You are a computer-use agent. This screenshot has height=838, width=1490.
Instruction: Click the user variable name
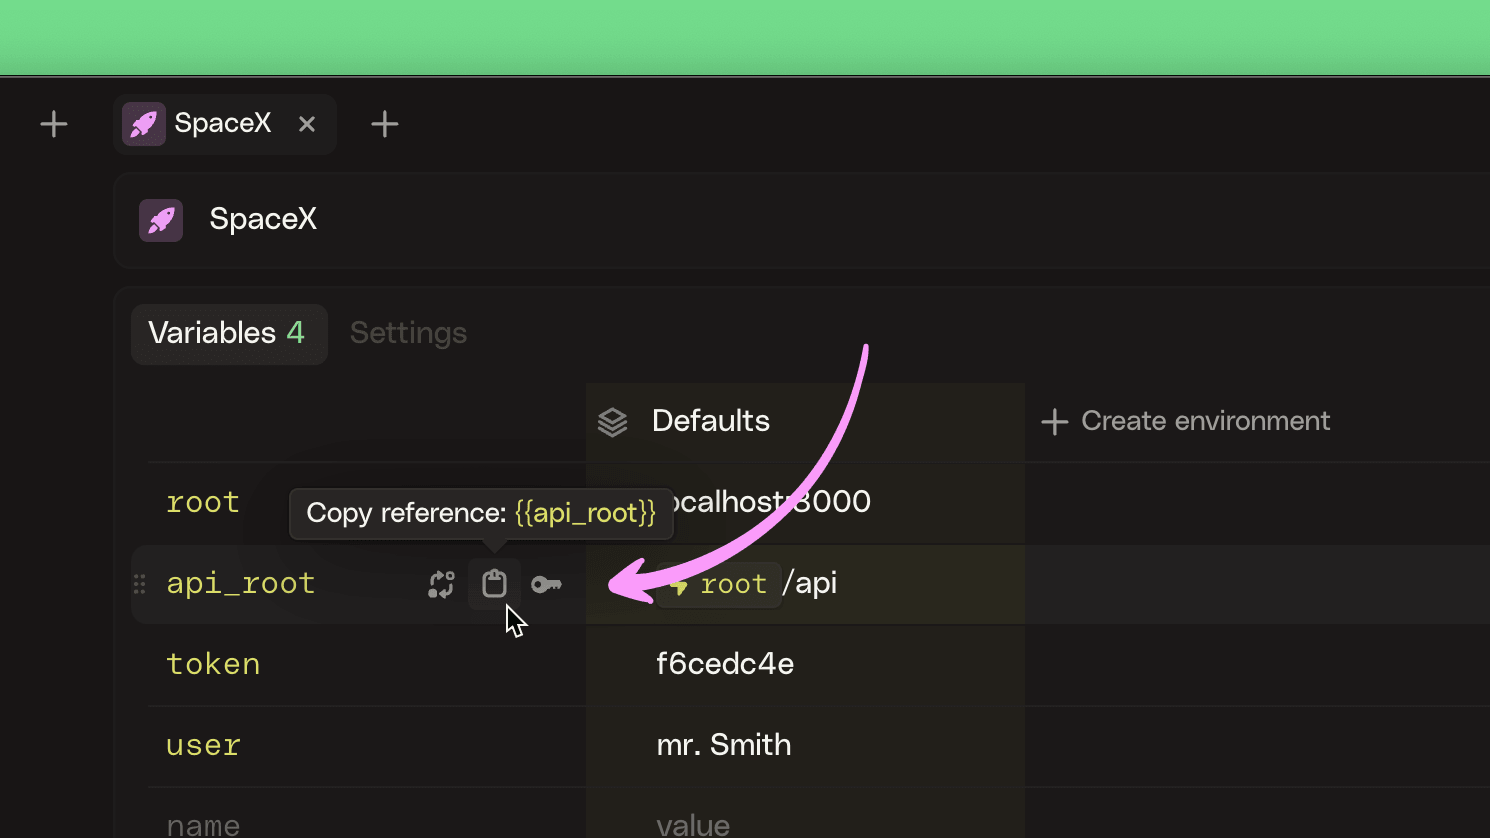[x=203, y=745]
